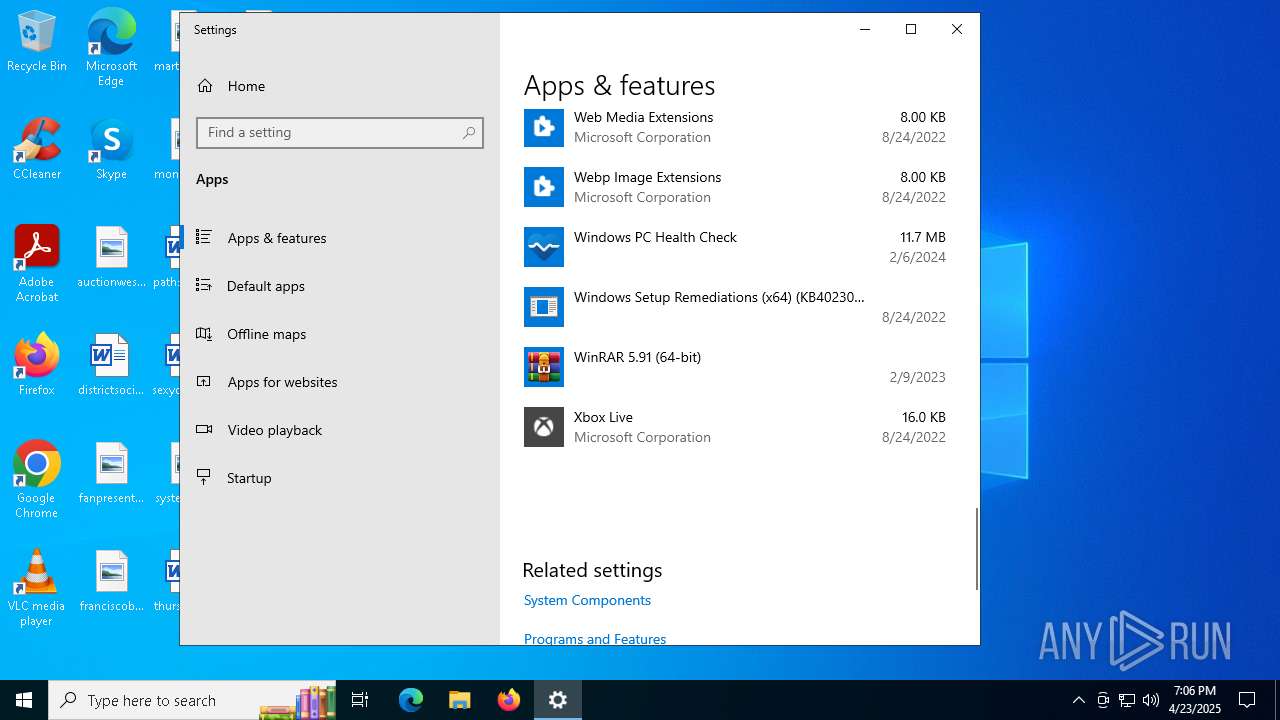Open Skype desktop shortcut

pyautogui.click(x=111, y=148)
